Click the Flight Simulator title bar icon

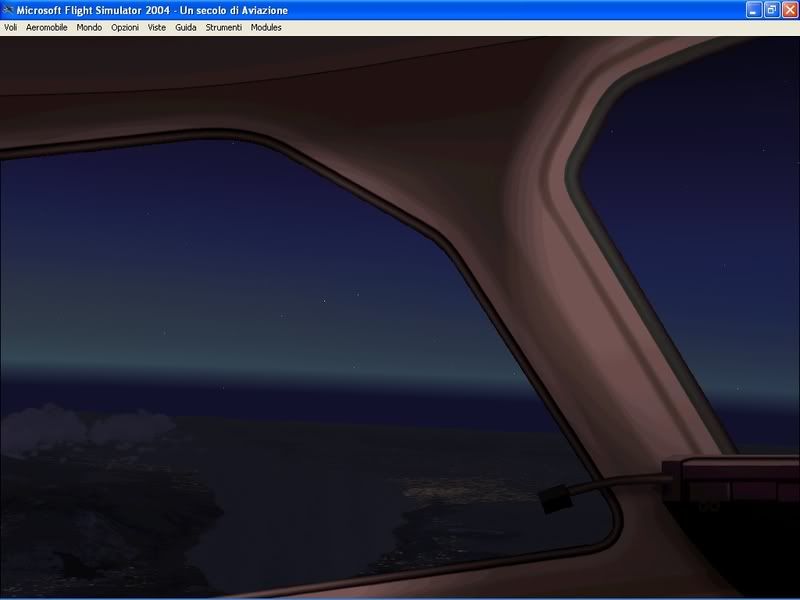8,10
